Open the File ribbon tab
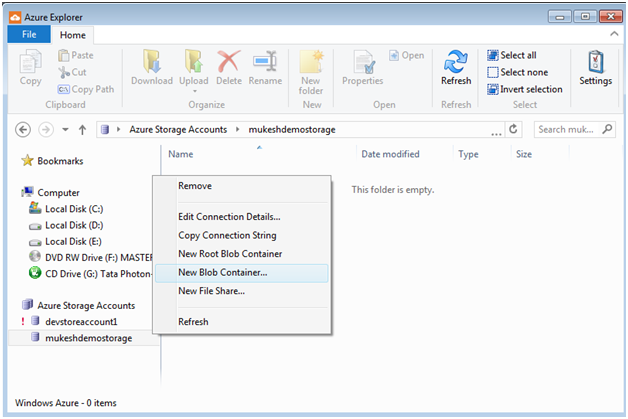Viewport: 628px width, 419px height. [29, 34]
